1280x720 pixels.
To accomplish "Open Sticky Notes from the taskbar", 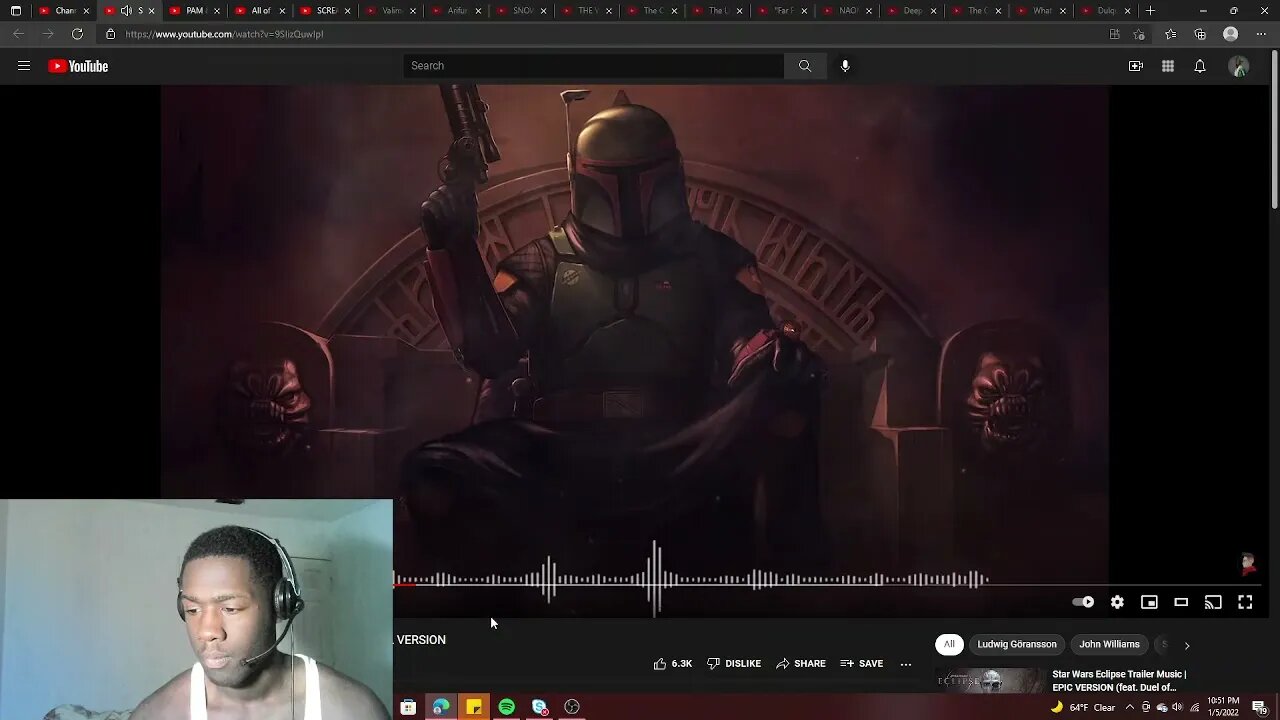I will click(x=474, y=707).
